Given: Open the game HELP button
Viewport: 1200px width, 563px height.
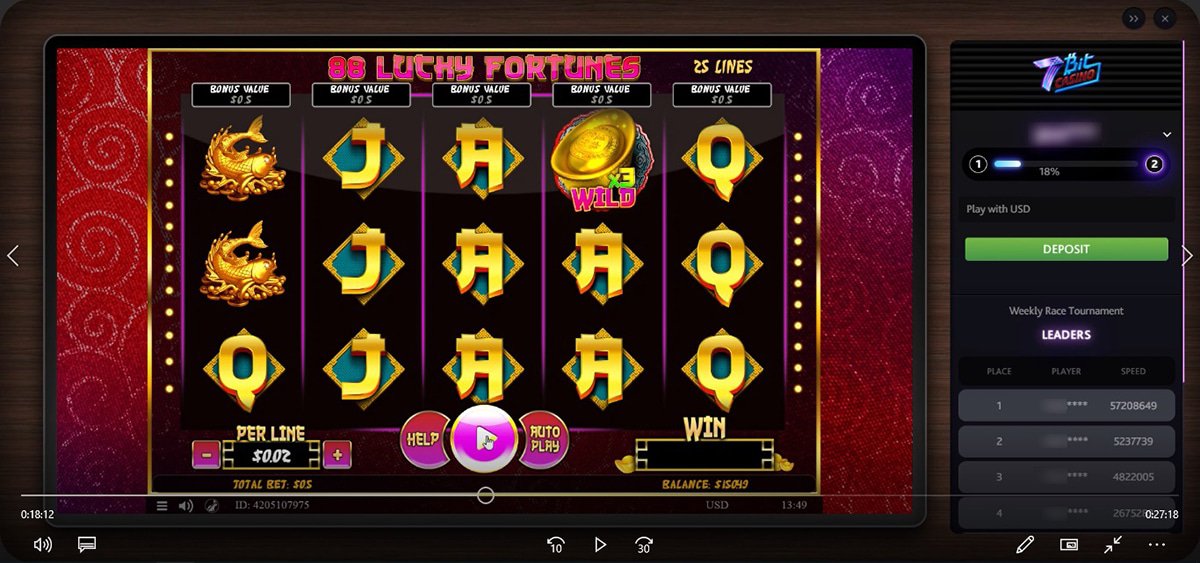Looking at the screenshot, I should click(x=422, y=438).
